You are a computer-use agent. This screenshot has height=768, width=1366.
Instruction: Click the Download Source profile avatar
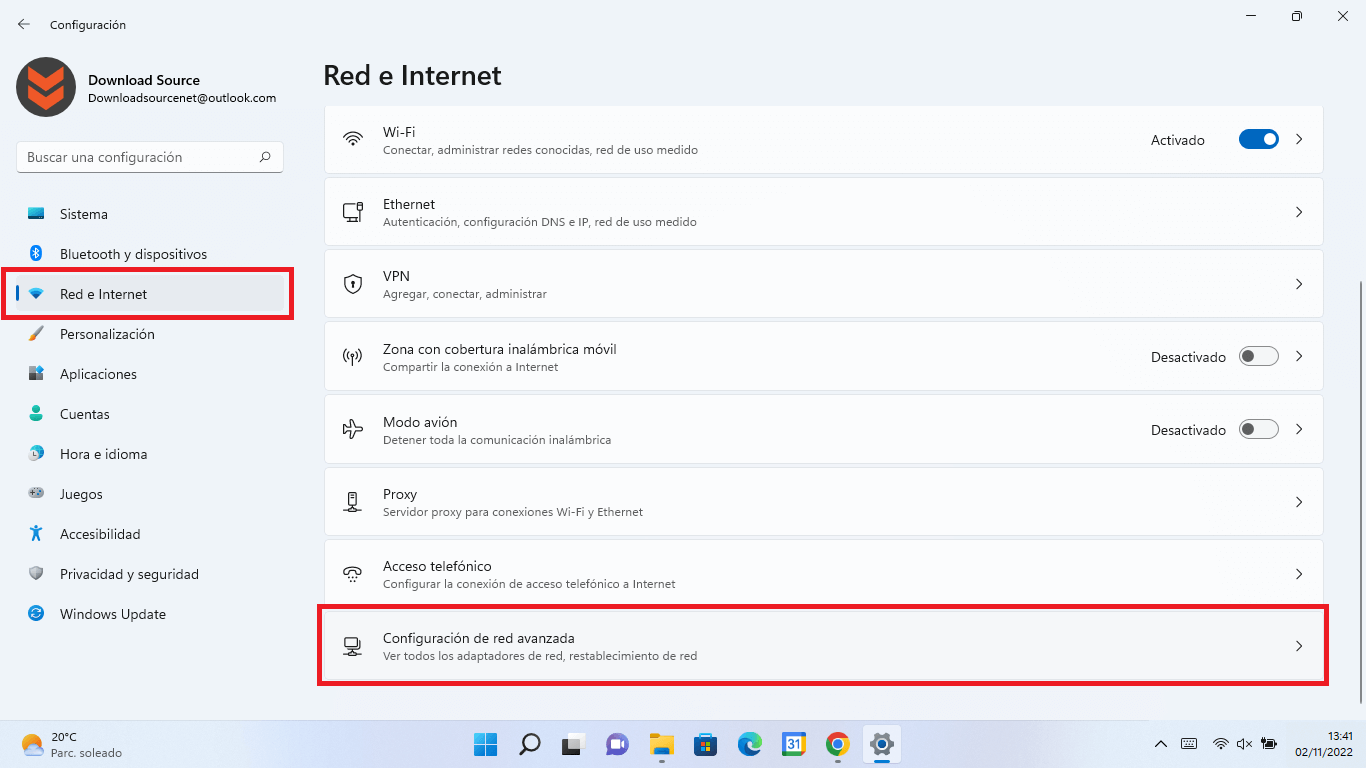click(x=46, y=87)
